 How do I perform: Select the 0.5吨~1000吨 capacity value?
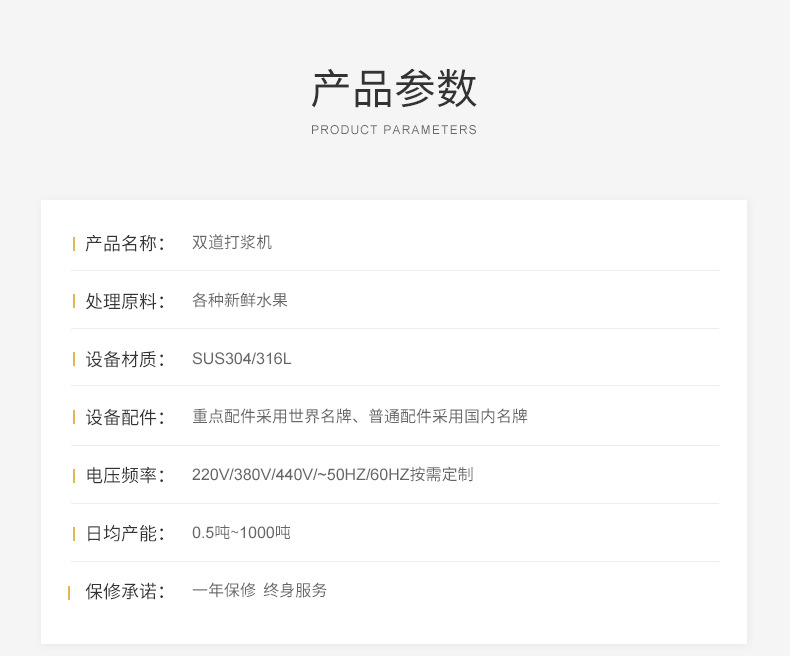click(x=241, y=533)
